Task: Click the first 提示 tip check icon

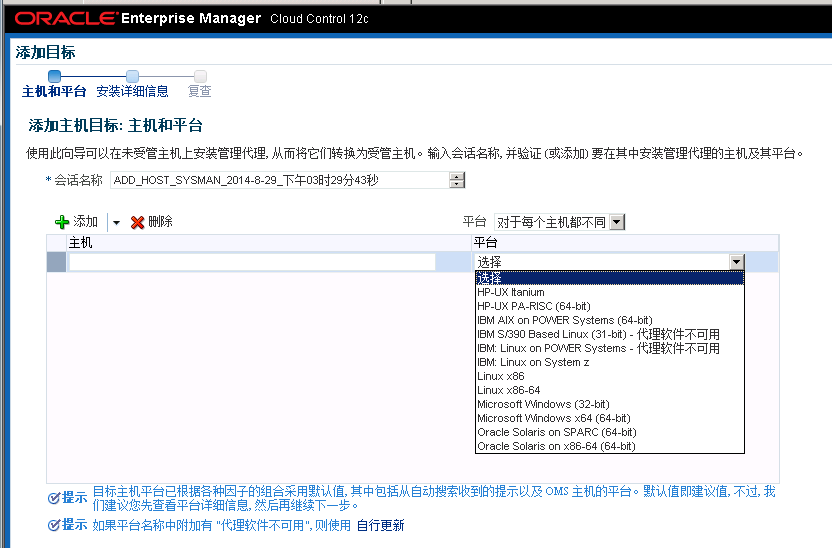Action: point(54,498)
